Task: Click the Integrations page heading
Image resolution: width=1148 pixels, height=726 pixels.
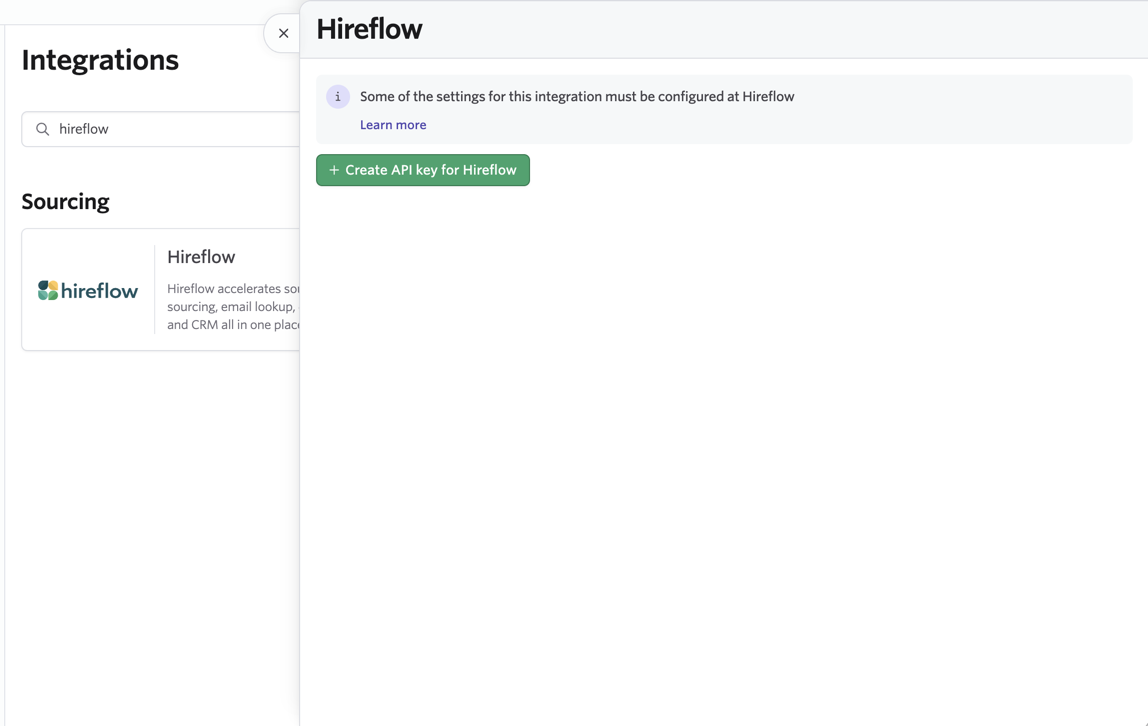Action: tap(100, 60)
